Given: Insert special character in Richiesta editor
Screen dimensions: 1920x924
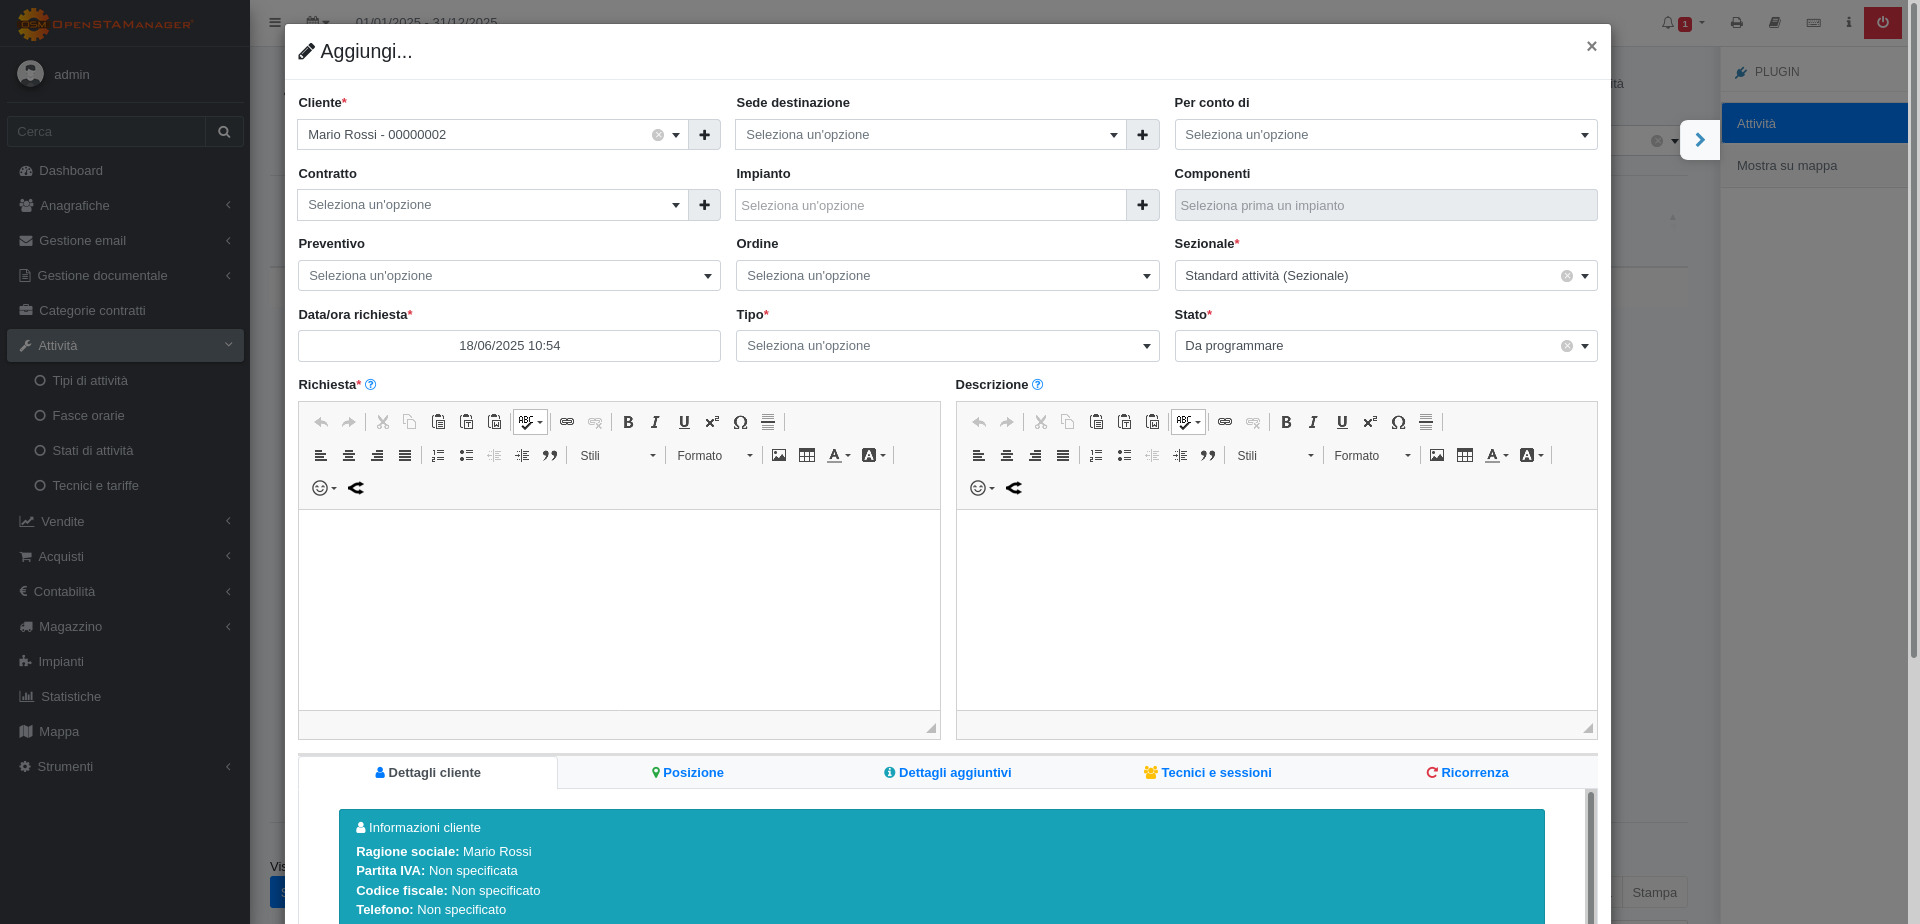Looking at the screenshot, I should click(740, 422).
